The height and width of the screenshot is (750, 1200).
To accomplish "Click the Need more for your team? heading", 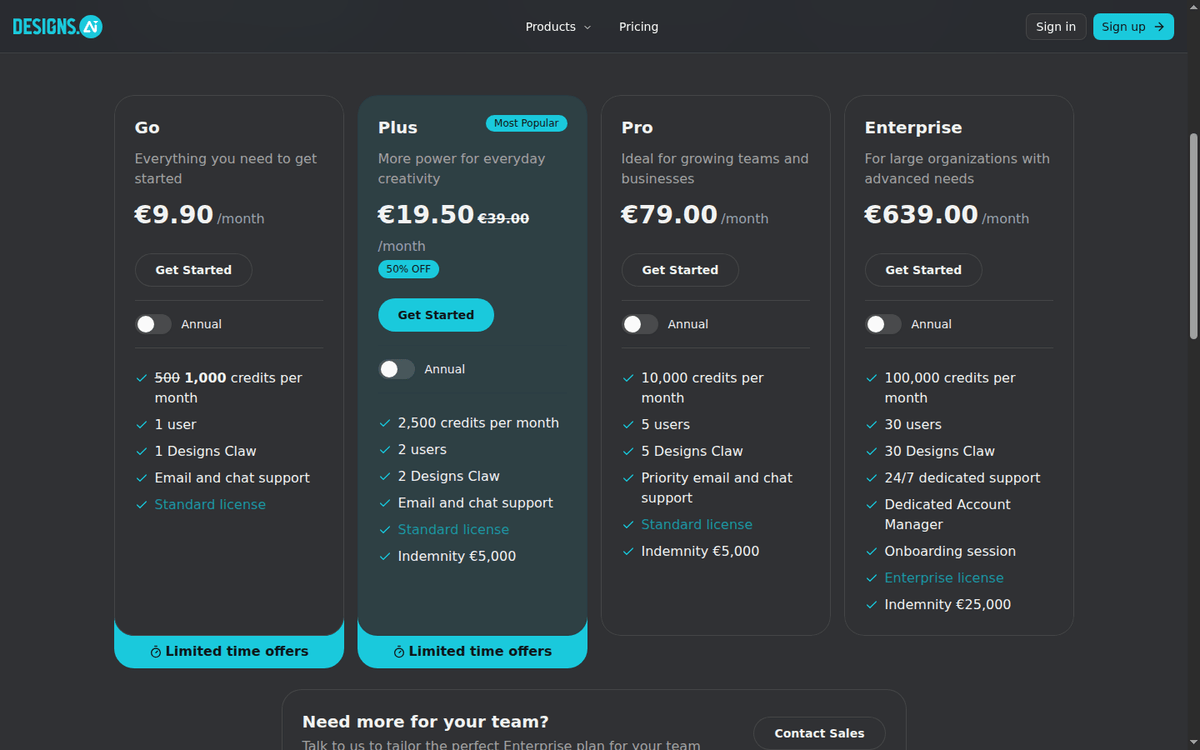I will (x=425, y=722).
